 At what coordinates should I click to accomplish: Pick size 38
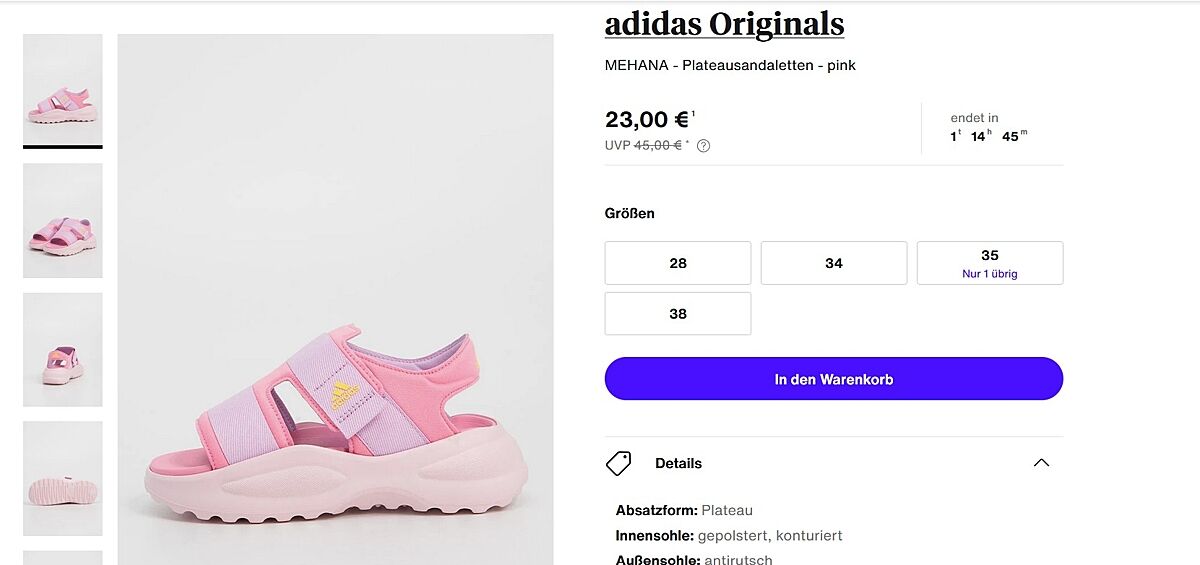coord(678,314)
